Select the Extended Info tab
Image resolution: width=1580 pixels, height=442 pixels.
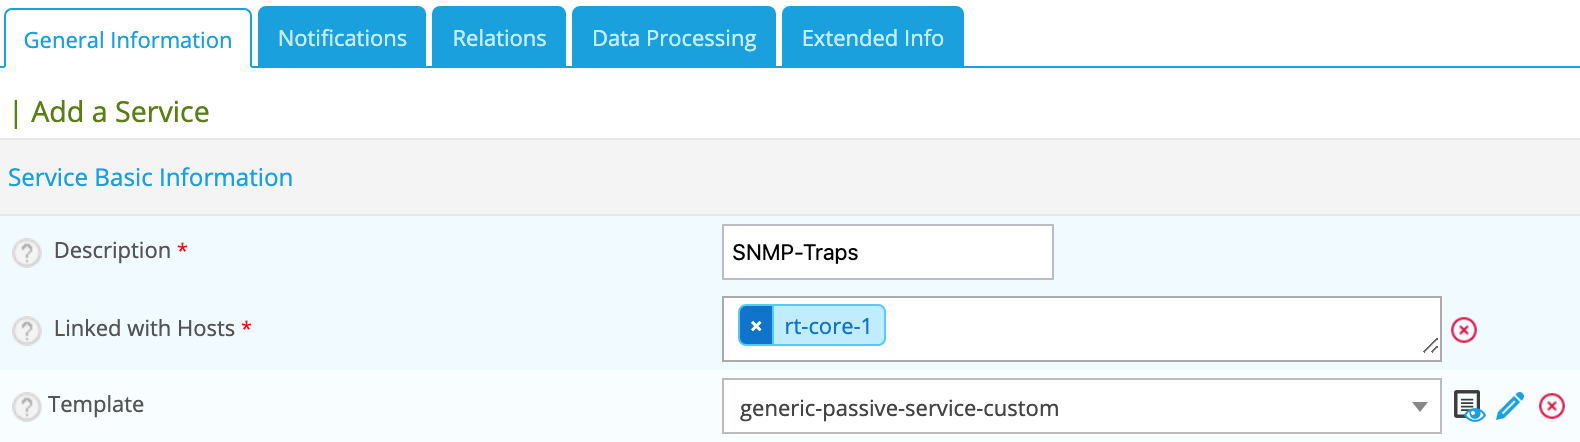point(872,38)
